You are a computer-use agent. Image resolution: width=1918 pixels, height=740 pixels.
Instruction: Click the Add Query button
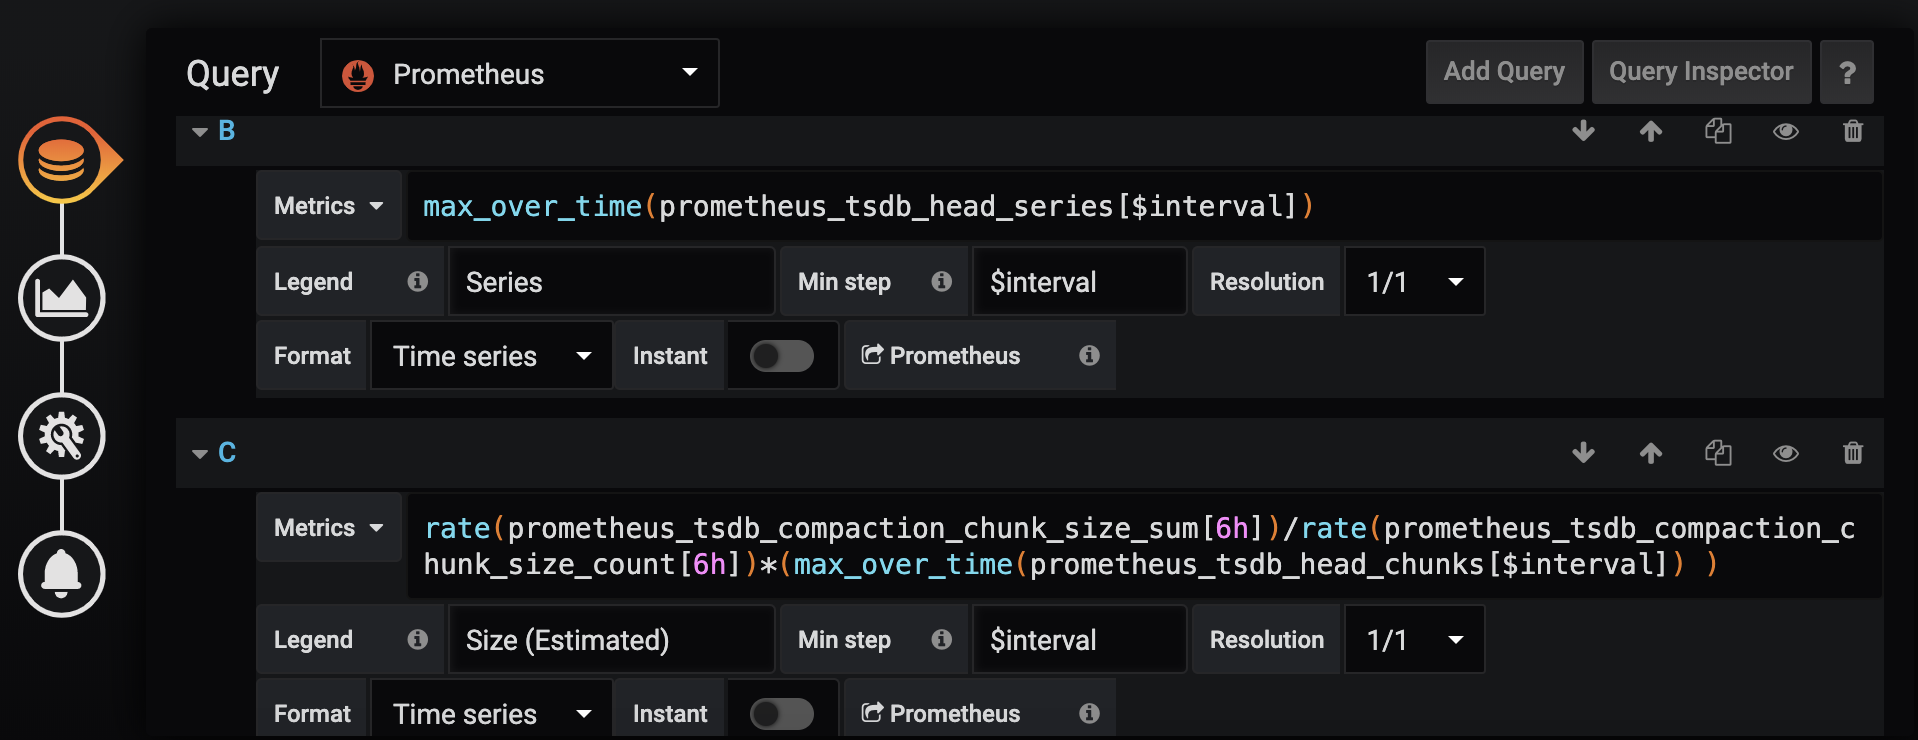tap(1504, 72)
